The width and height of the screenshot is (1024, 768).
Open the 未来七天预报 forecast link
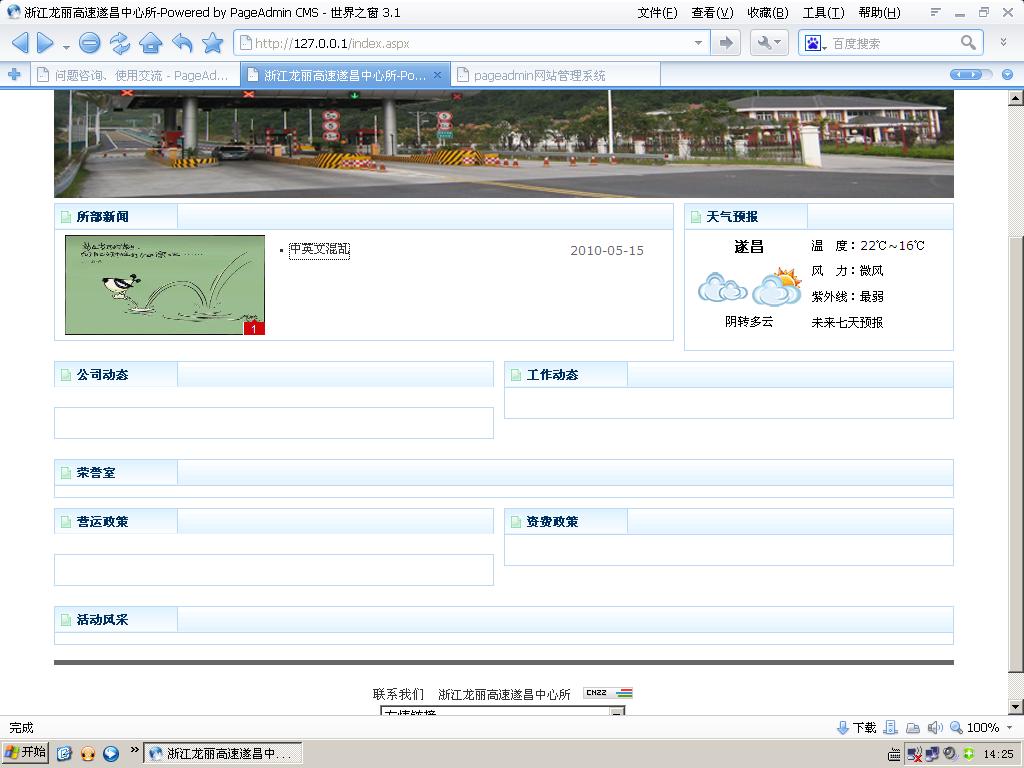click(847, 322)
